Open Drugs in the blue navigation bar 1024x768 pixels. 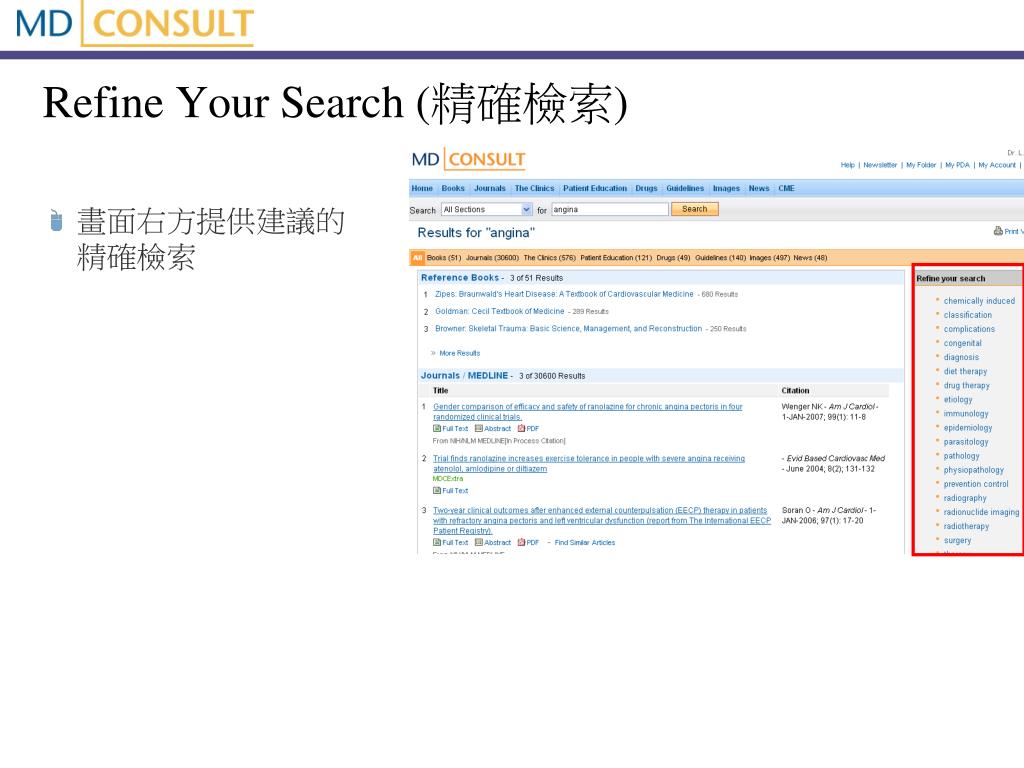click(647, 188)
